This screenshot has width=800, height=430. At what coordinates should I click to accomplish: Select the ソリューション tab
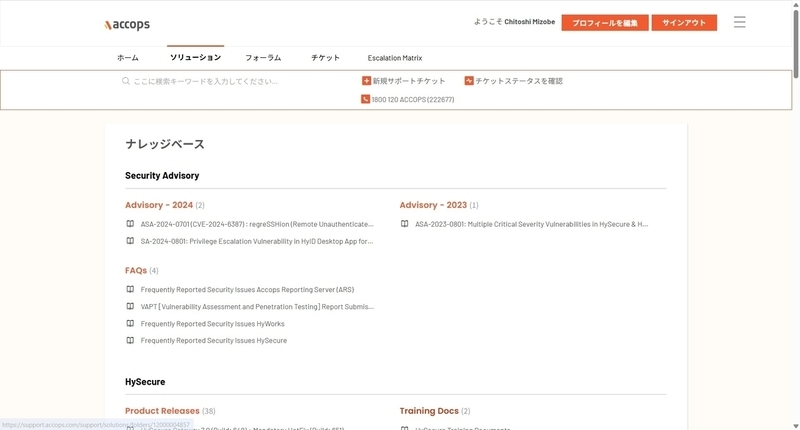[x=195, y=58]
